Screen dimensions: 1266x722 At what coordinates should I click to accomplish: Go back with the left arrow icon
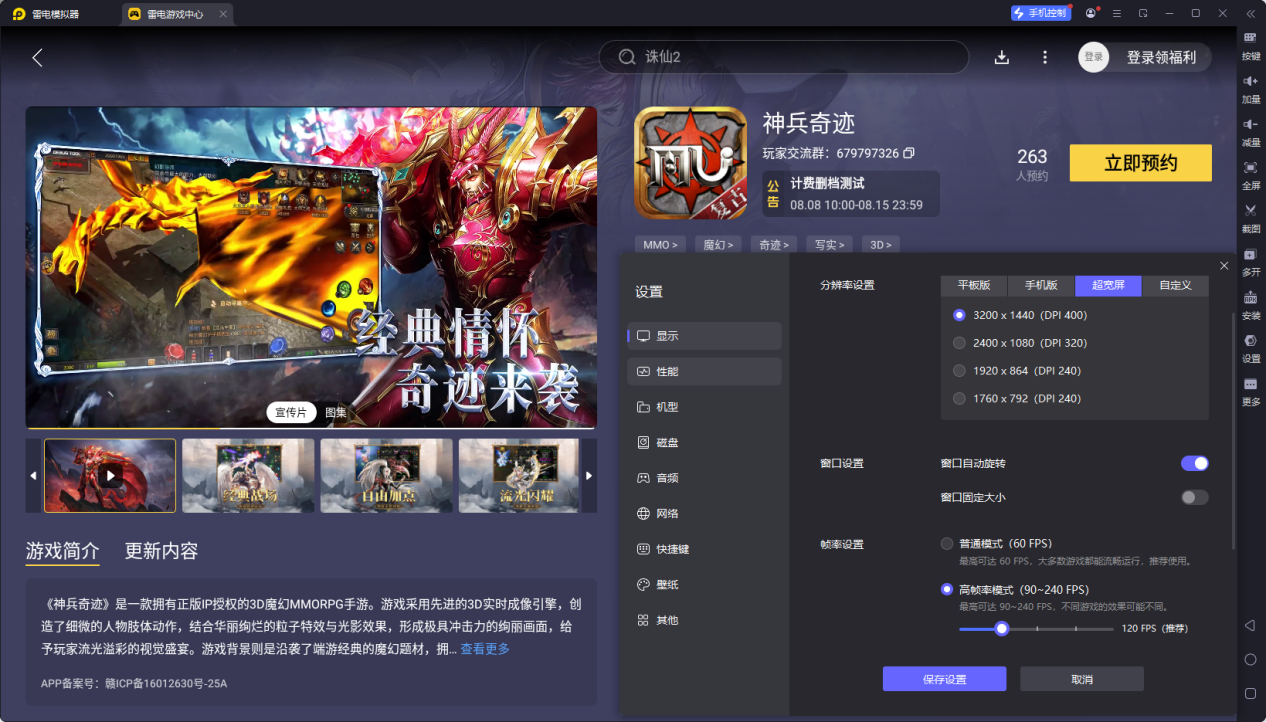(37, 57)
